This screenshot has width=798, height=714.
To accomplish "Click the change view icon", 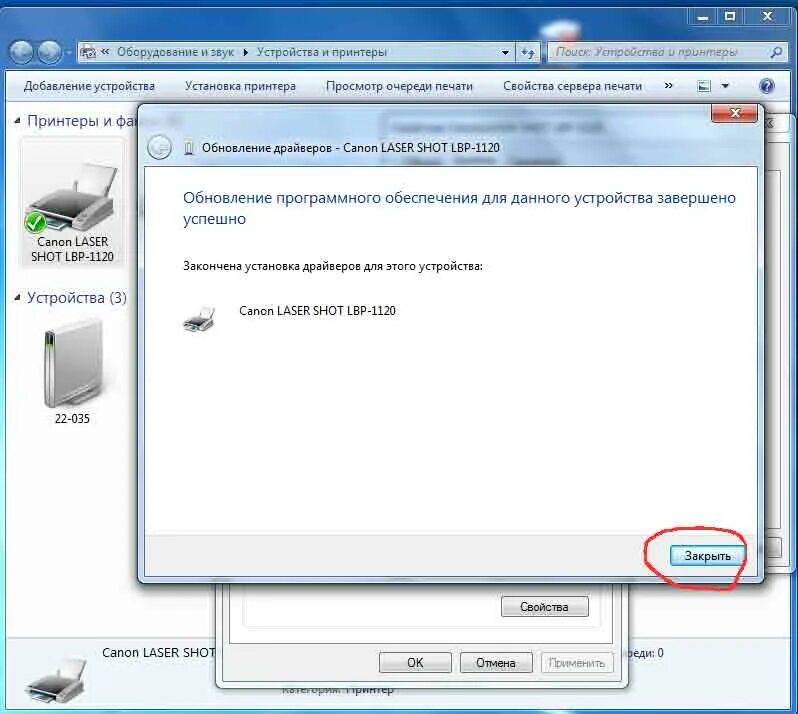I will (704, 86).
